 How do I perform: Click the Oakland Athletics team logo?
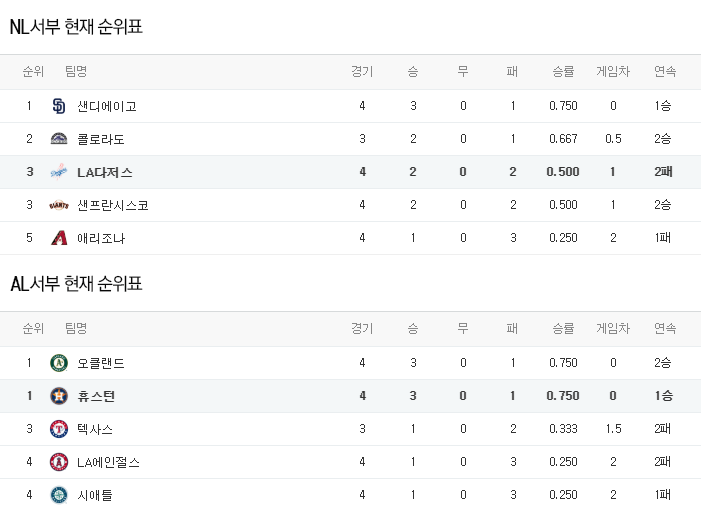click(x=58, y=363)
